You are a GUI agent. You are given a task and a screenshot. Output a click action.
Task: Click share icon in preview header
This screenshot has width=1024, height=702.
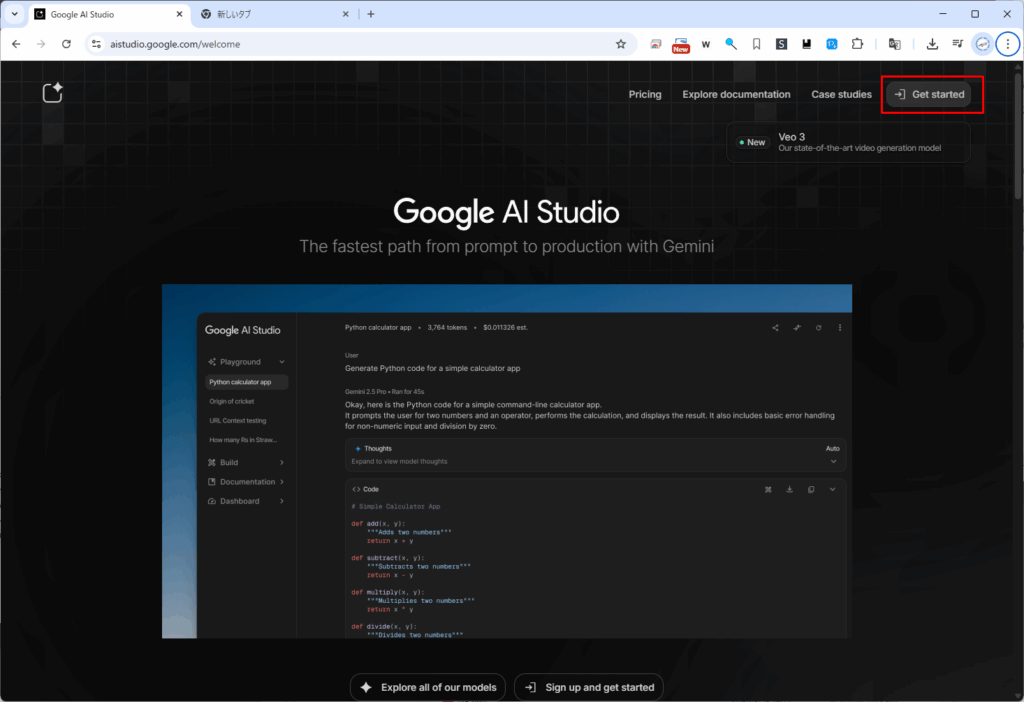[775, 328]
